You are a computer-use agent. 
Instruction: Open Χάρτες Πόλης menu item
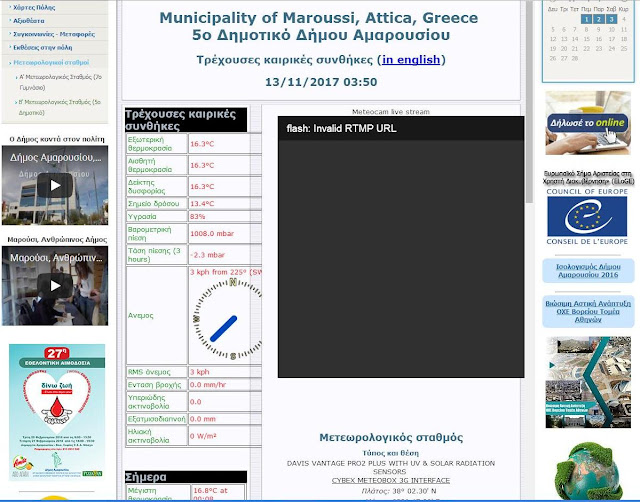[34, 7]
